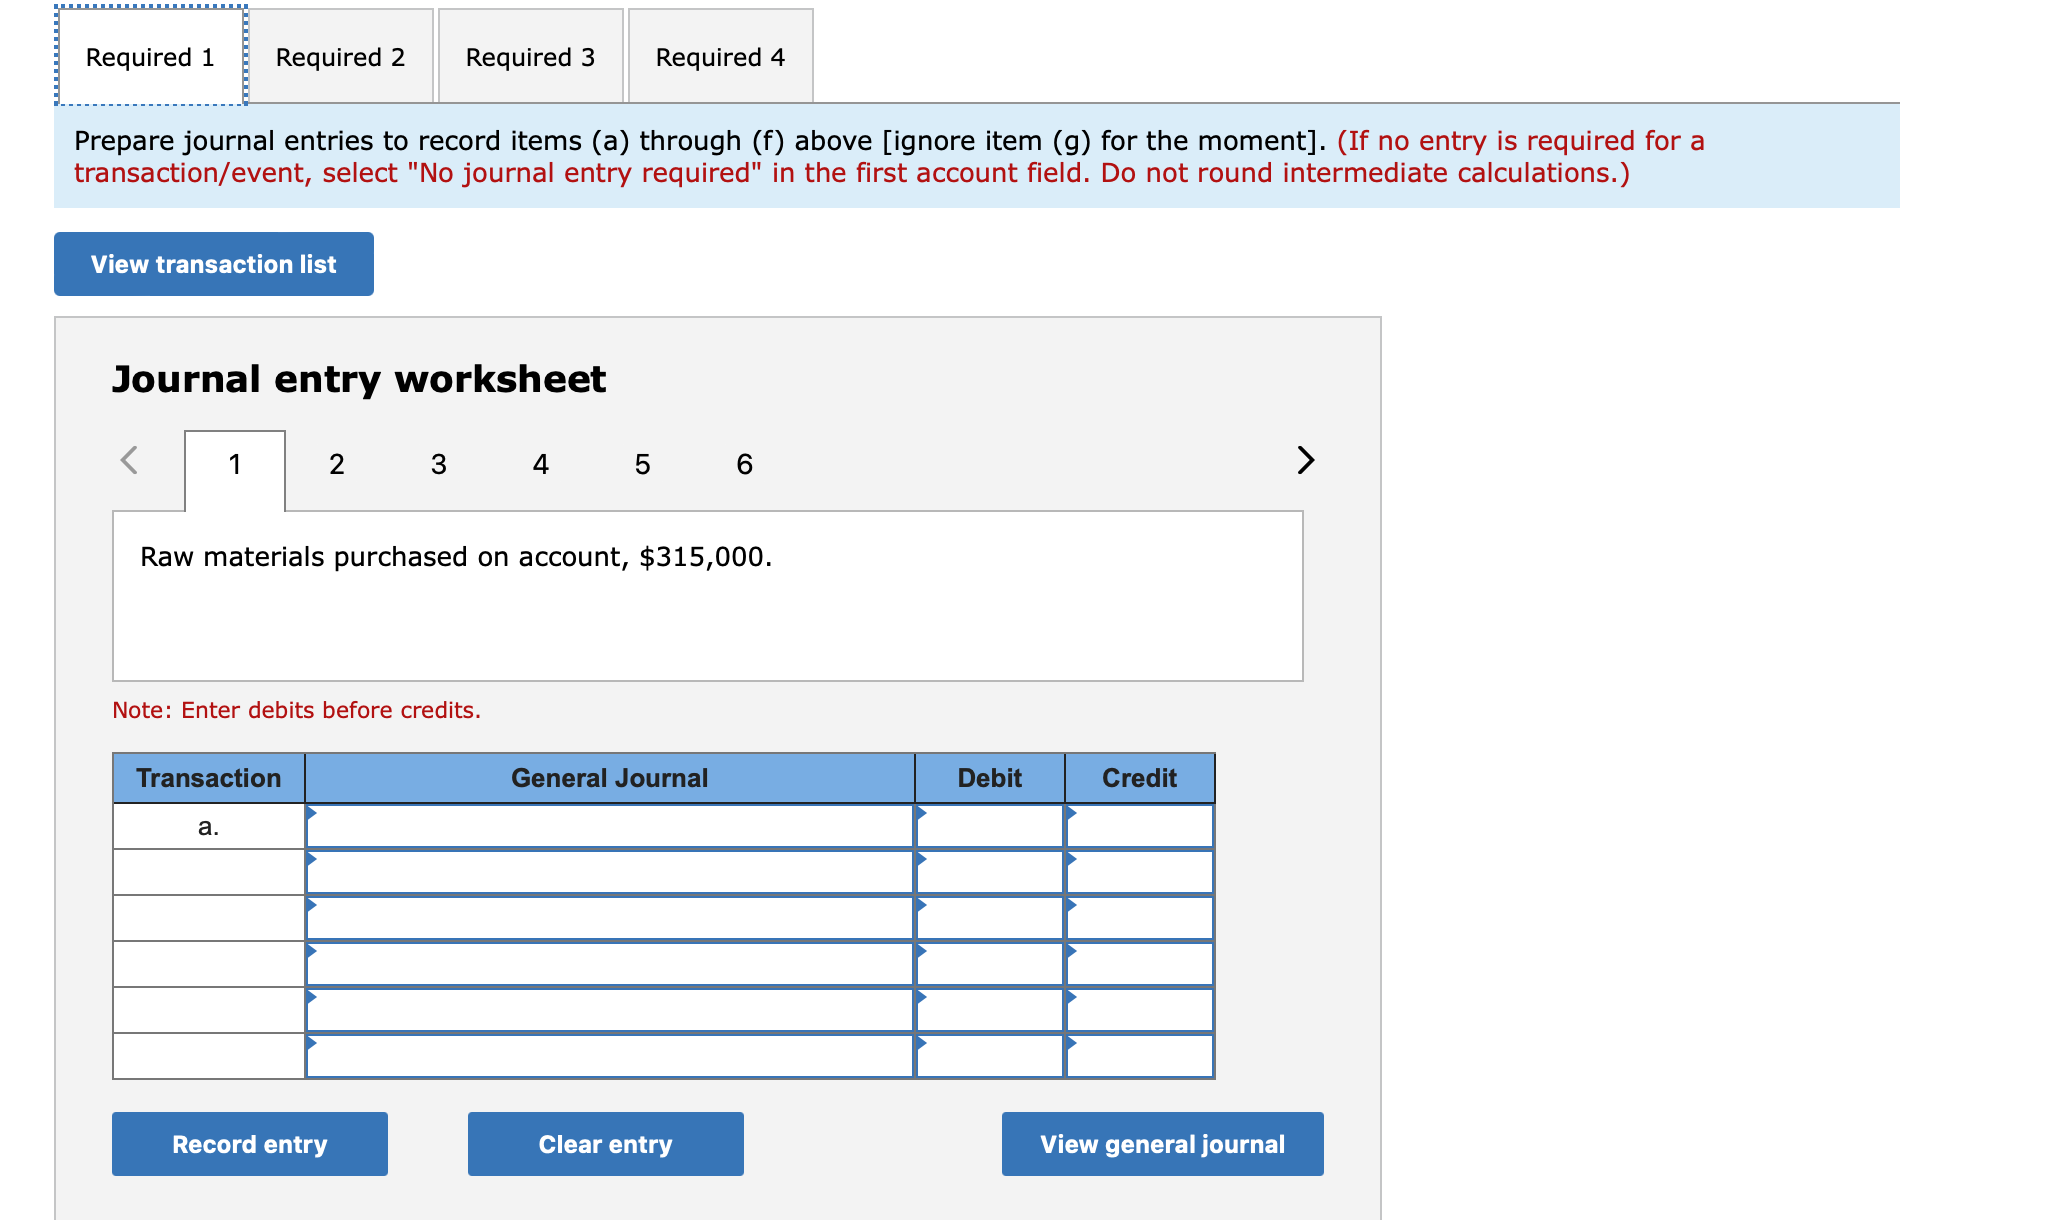This screenshot has height=1220, width=2048.
Task: Open View general journal
Action: pyautogui.click(x=1162, y=1144)
